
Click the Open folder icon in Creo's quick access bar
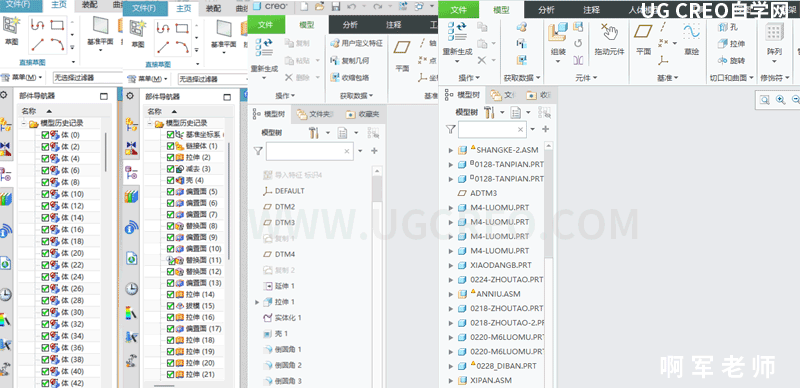click(320, 7)
